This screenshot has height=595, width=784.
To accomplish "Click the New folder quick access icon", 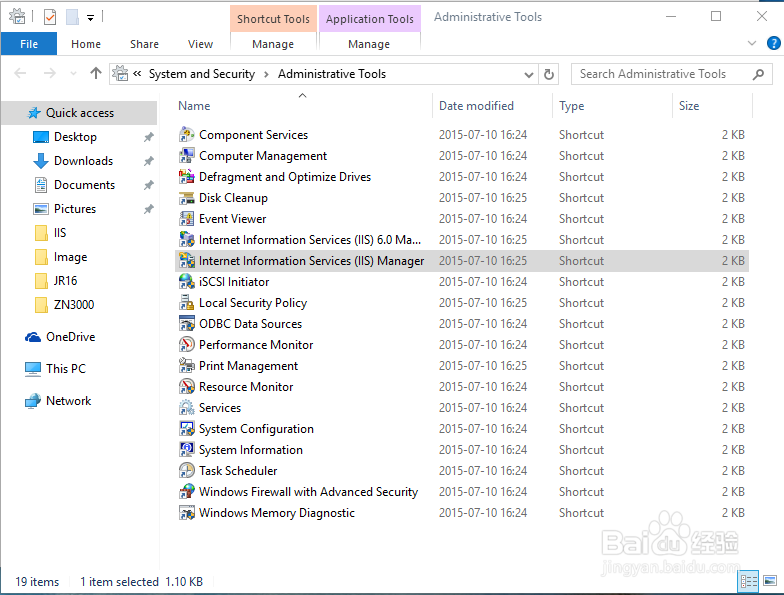I will pos(72,18).
